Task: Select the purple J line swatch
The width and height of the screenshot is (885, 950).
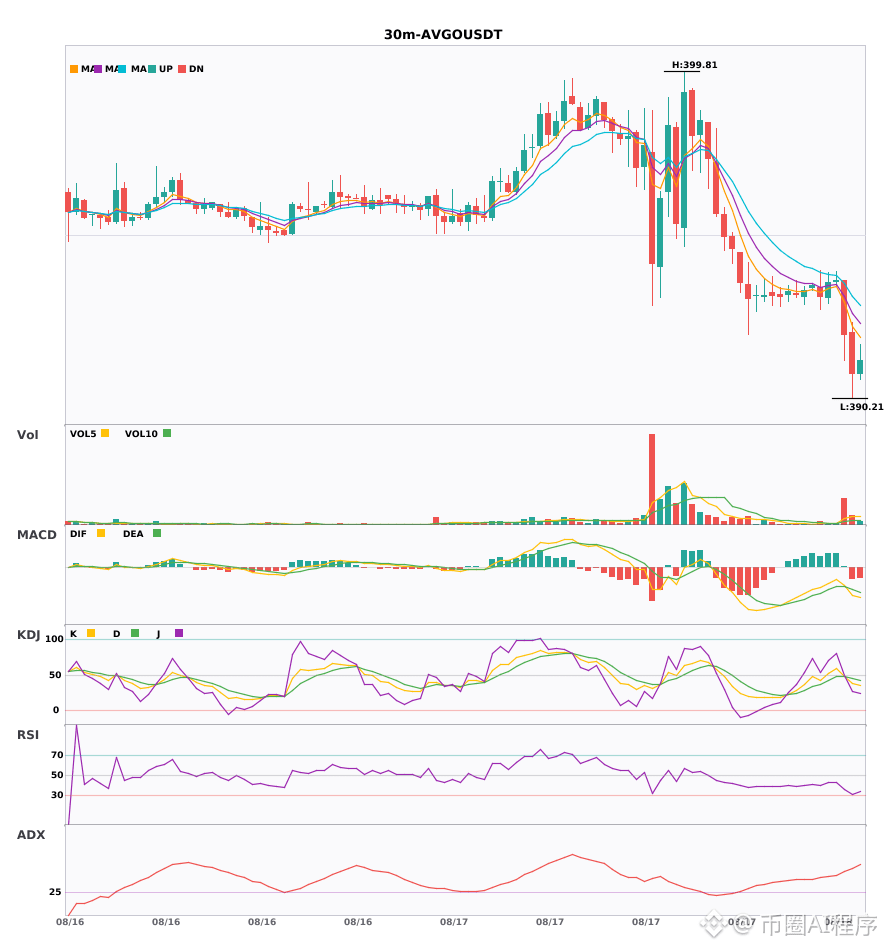Action: point(179,633)
